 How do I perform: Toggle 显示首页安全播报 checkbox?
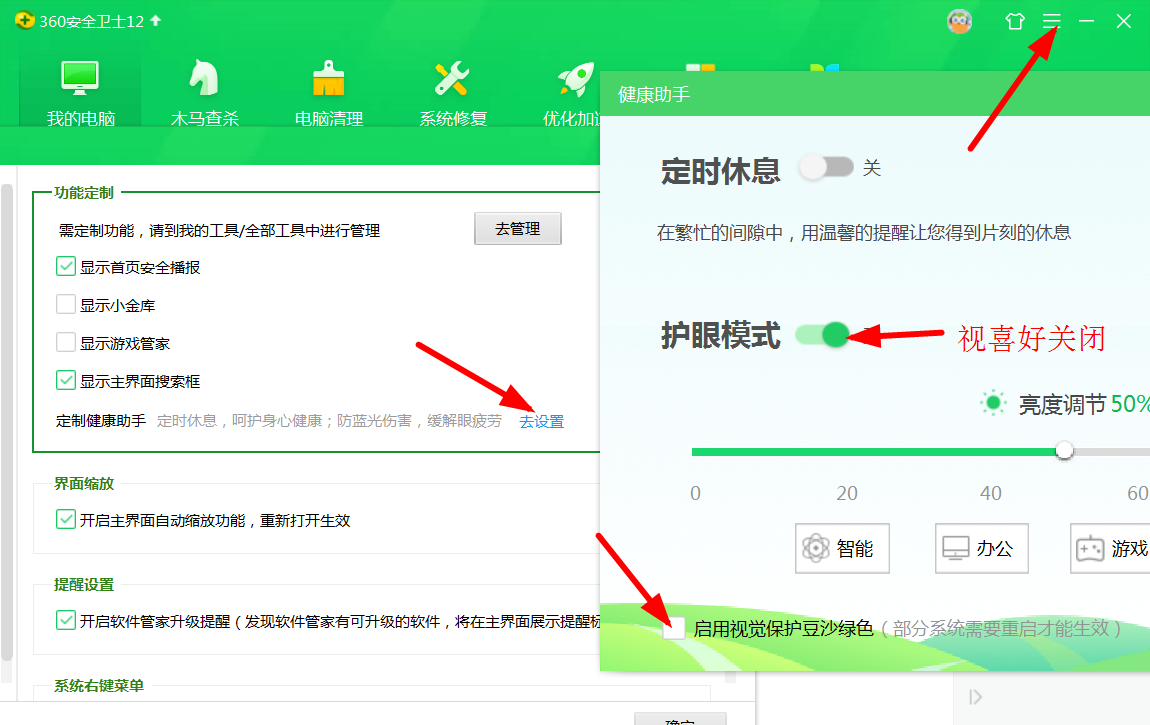[x=66, y=266]
